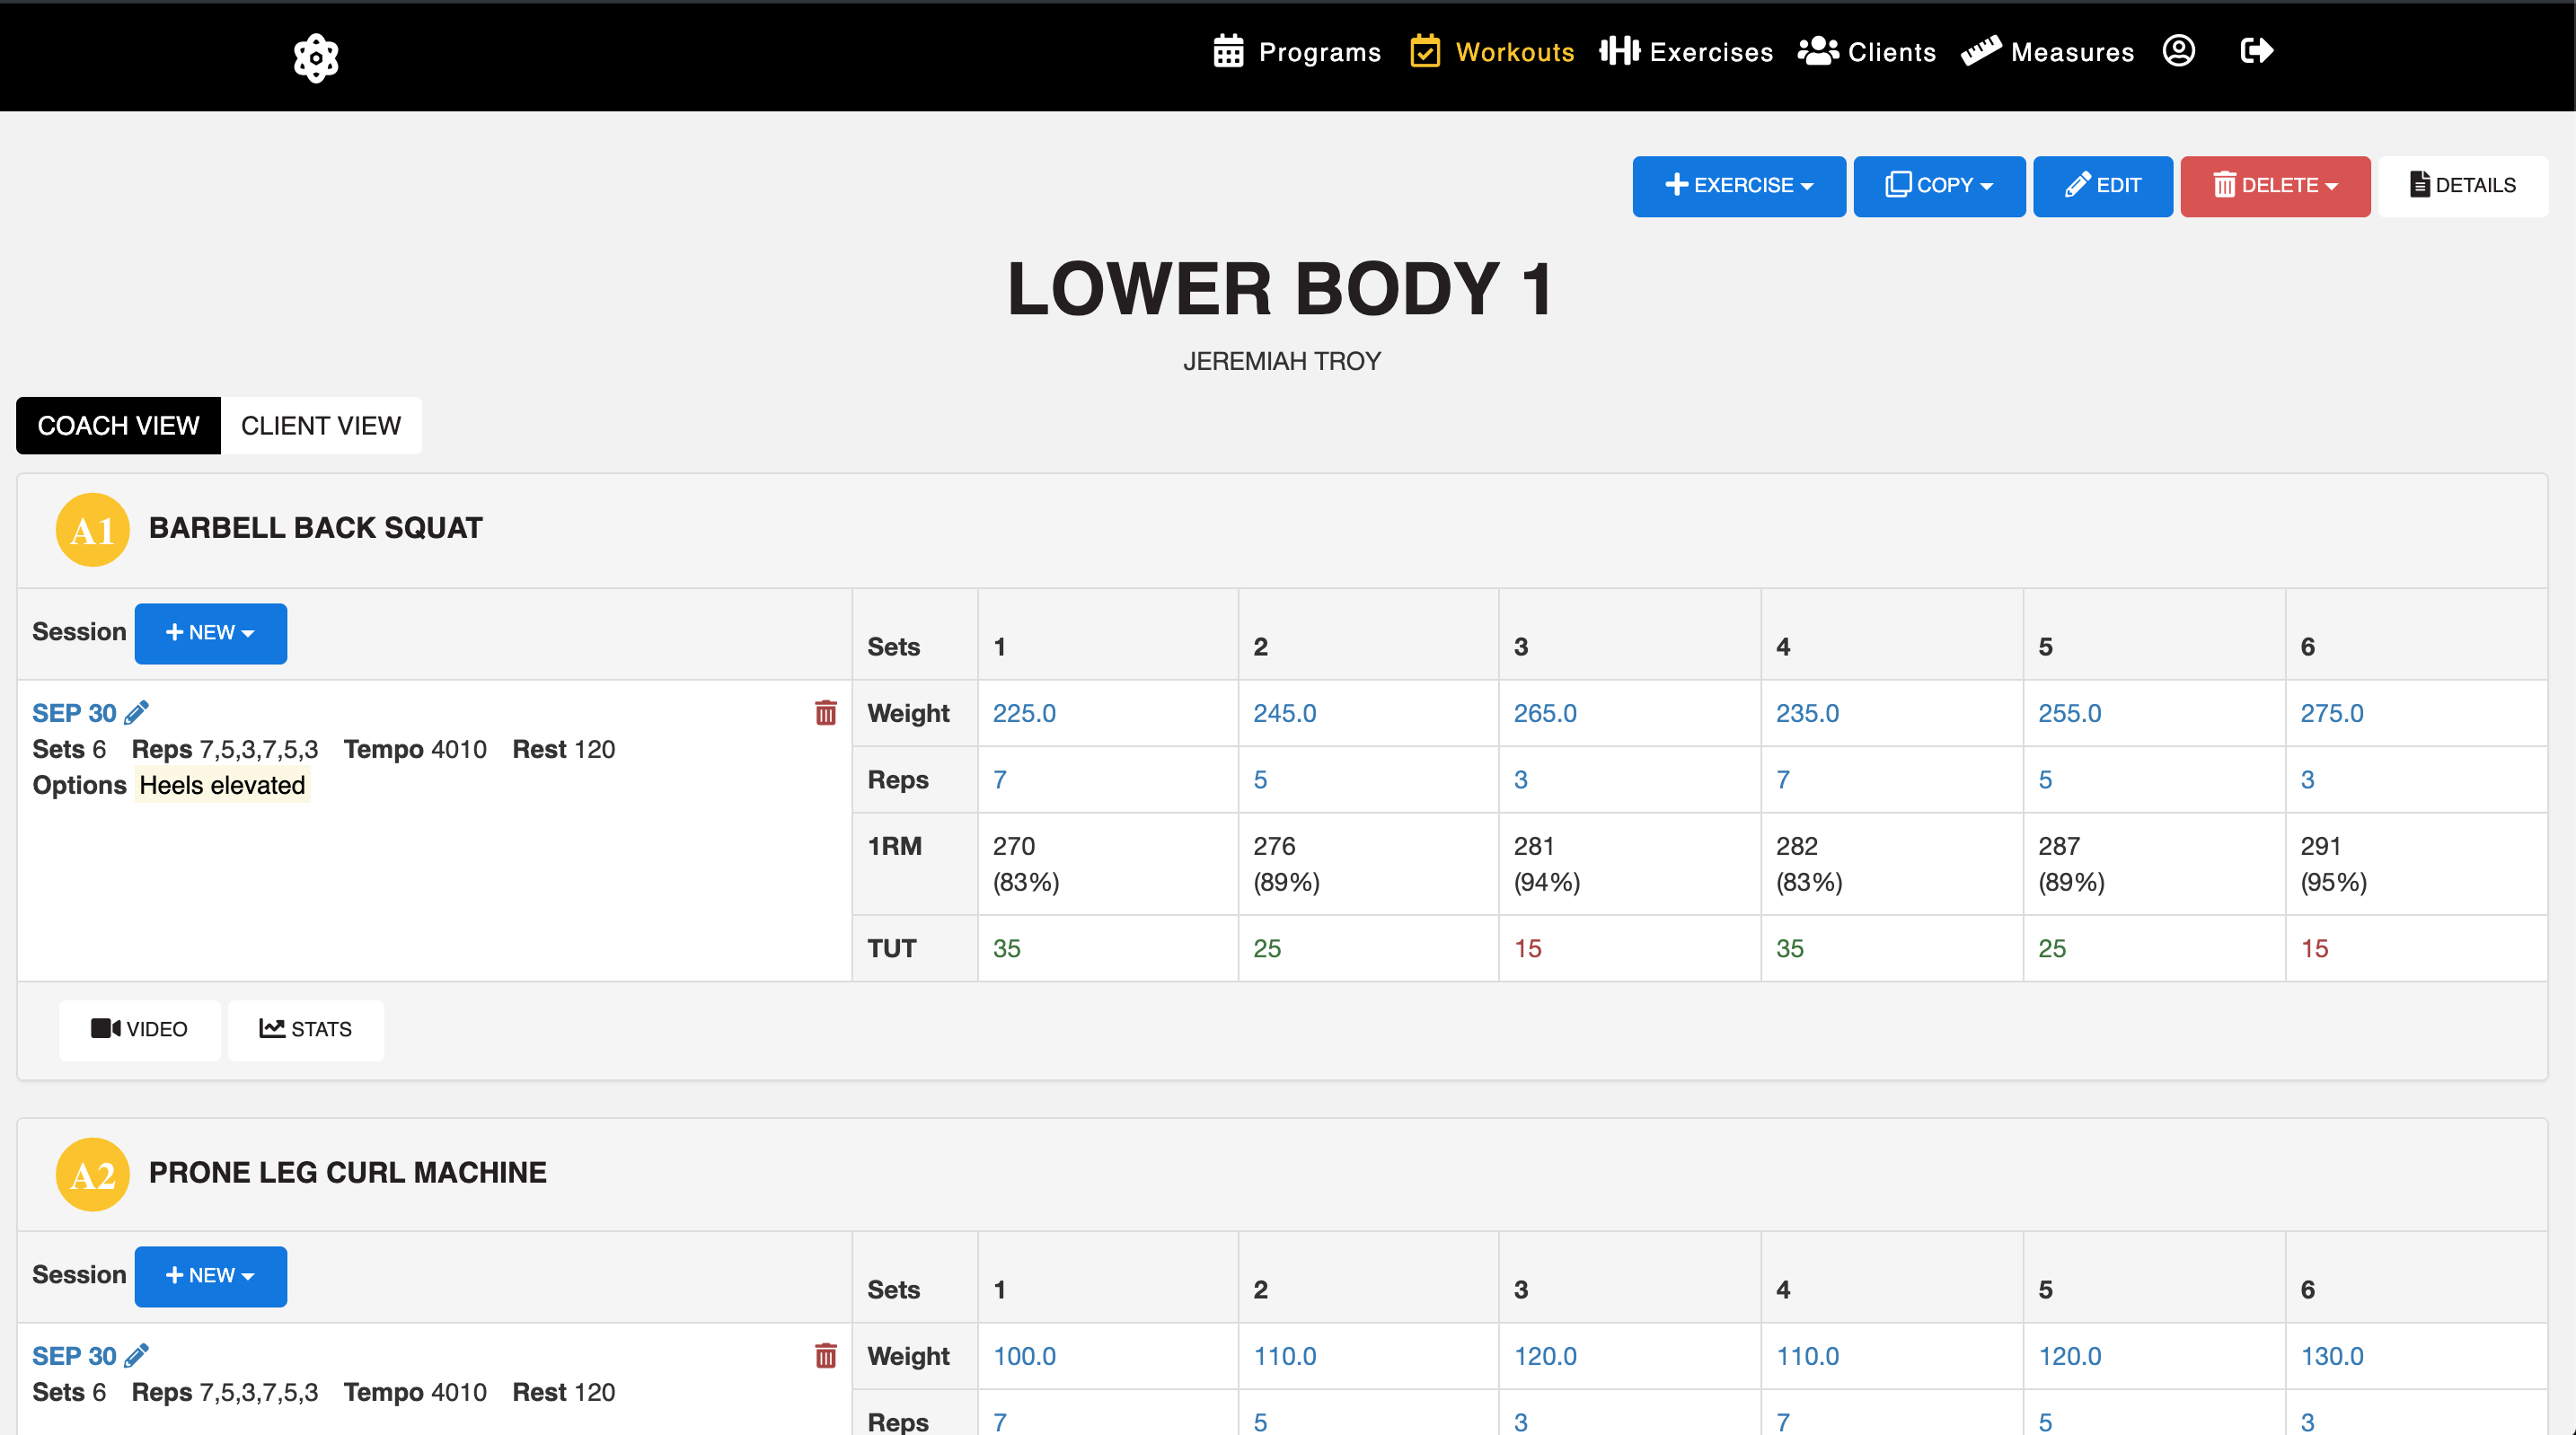2576x1435 pixels.
Task: Open the Video for Barbell Back Squat
Action: 139,1029
